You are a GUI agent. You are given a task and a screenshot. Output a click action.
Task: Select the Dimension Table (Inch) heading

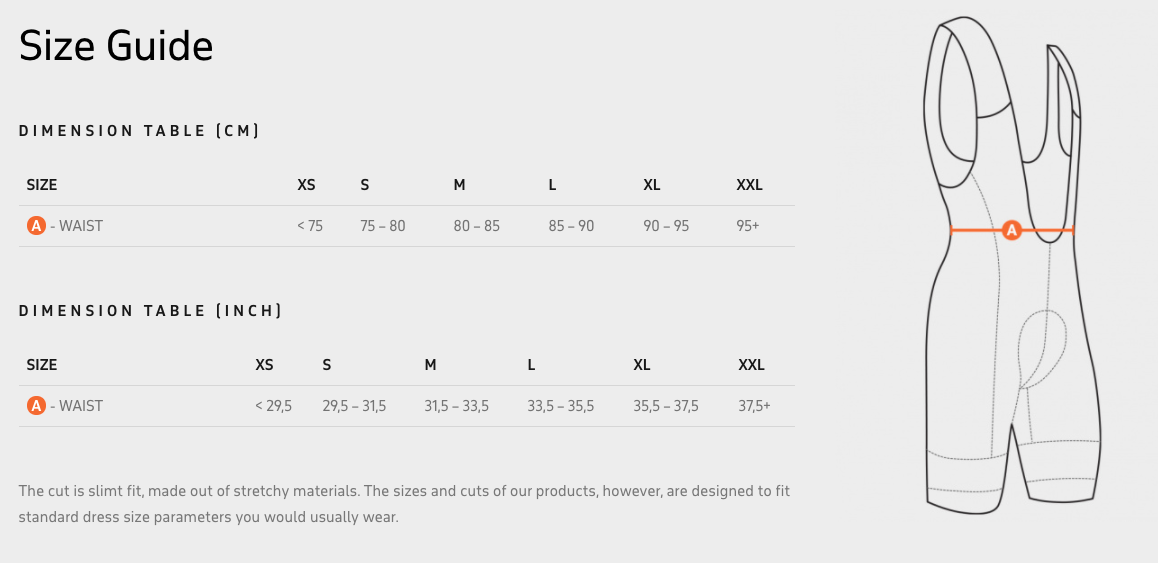click(150, 311)
